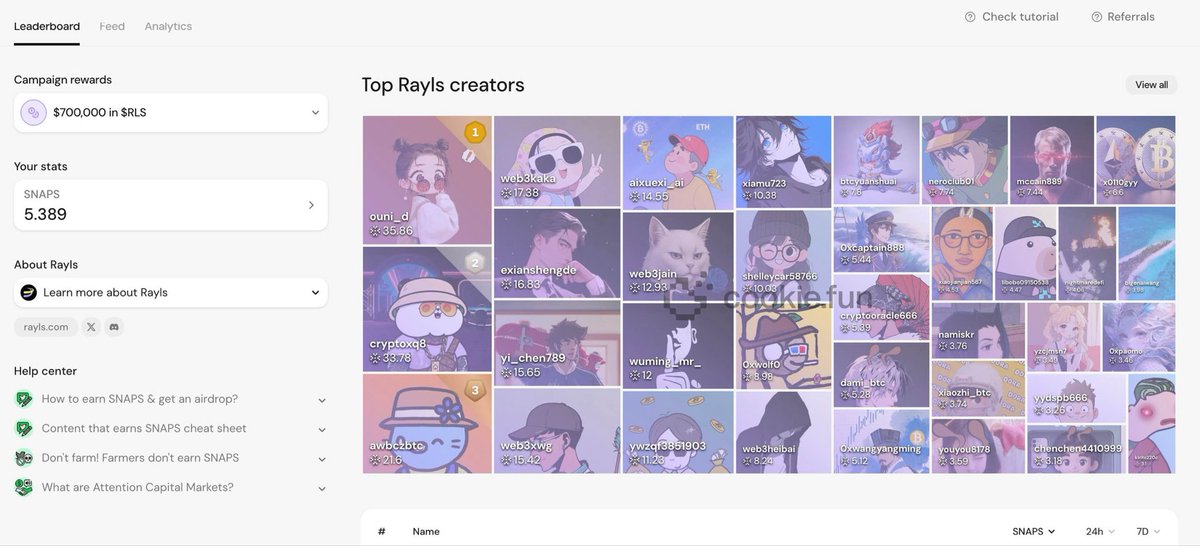1200x546 pixels.
Task: Expand the Learn more about Rayls dropdown
Action: [315, 293]
